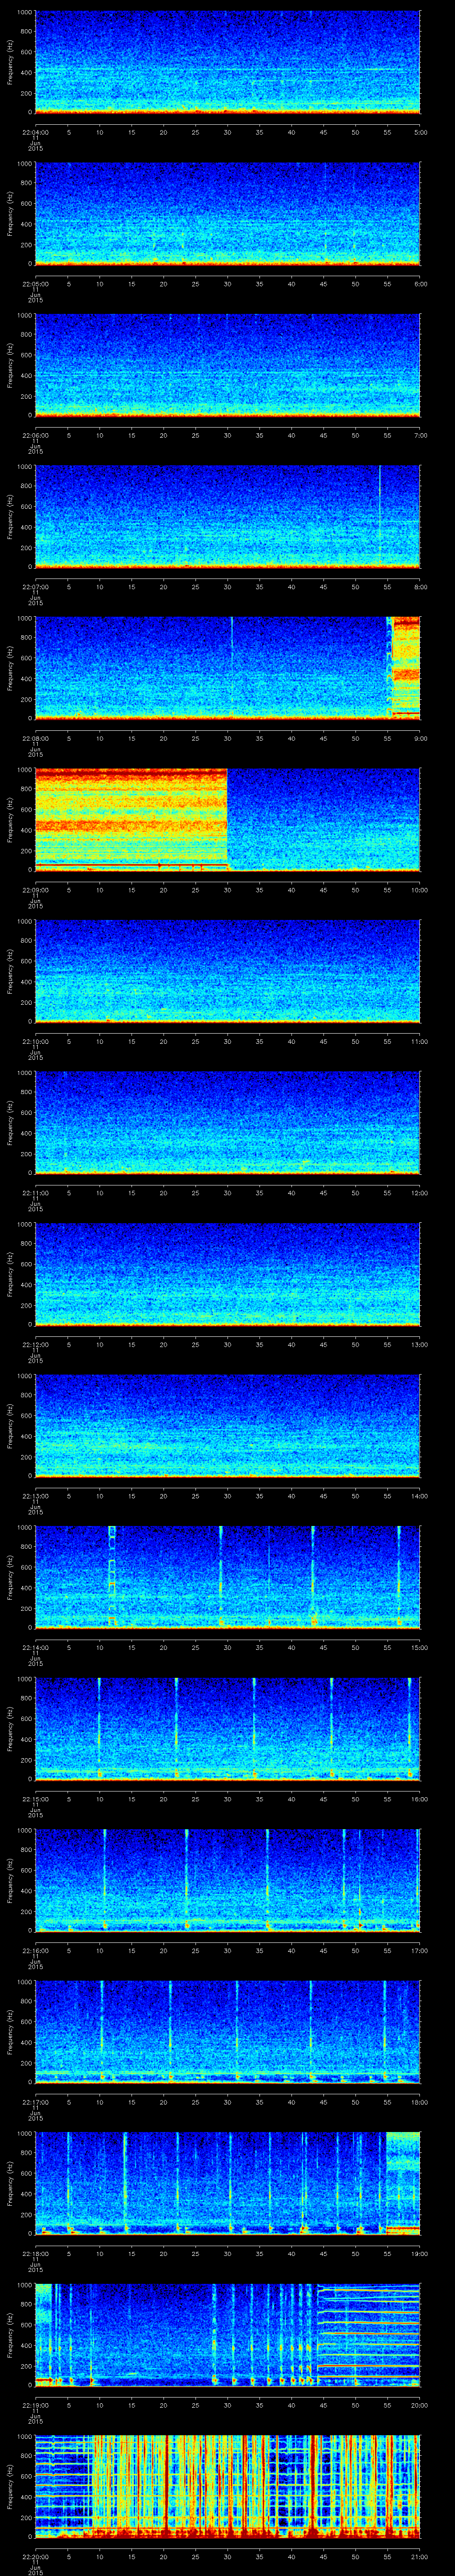
Task: Click the spectrogram panel starting at 22:12:00
Action: tap(227, 1274)
